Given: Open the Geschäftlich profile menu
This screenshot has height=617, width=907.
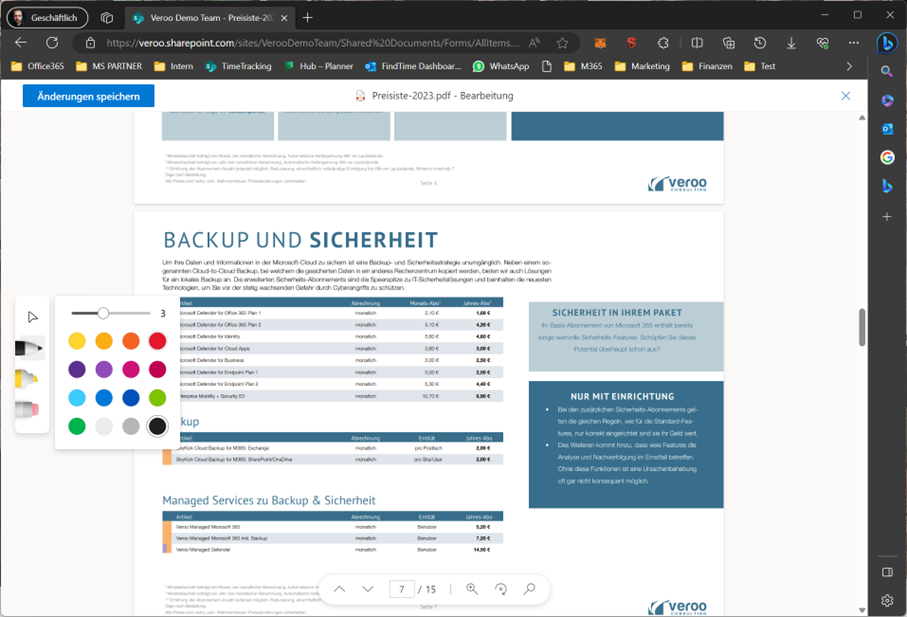Looking at the screenshot, I should pyautogui.click(x=47, y=17).
